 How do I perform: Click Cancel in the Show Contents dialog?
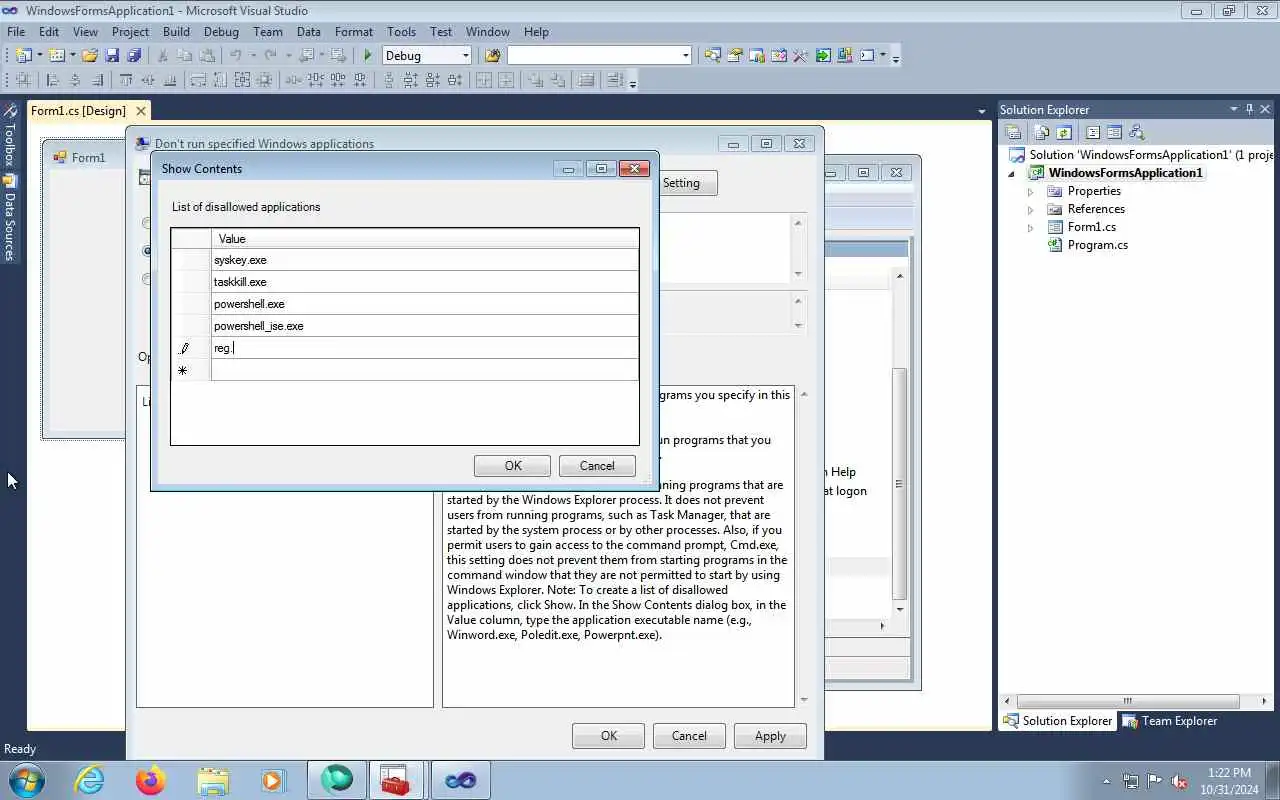click(x=597, y=466)
